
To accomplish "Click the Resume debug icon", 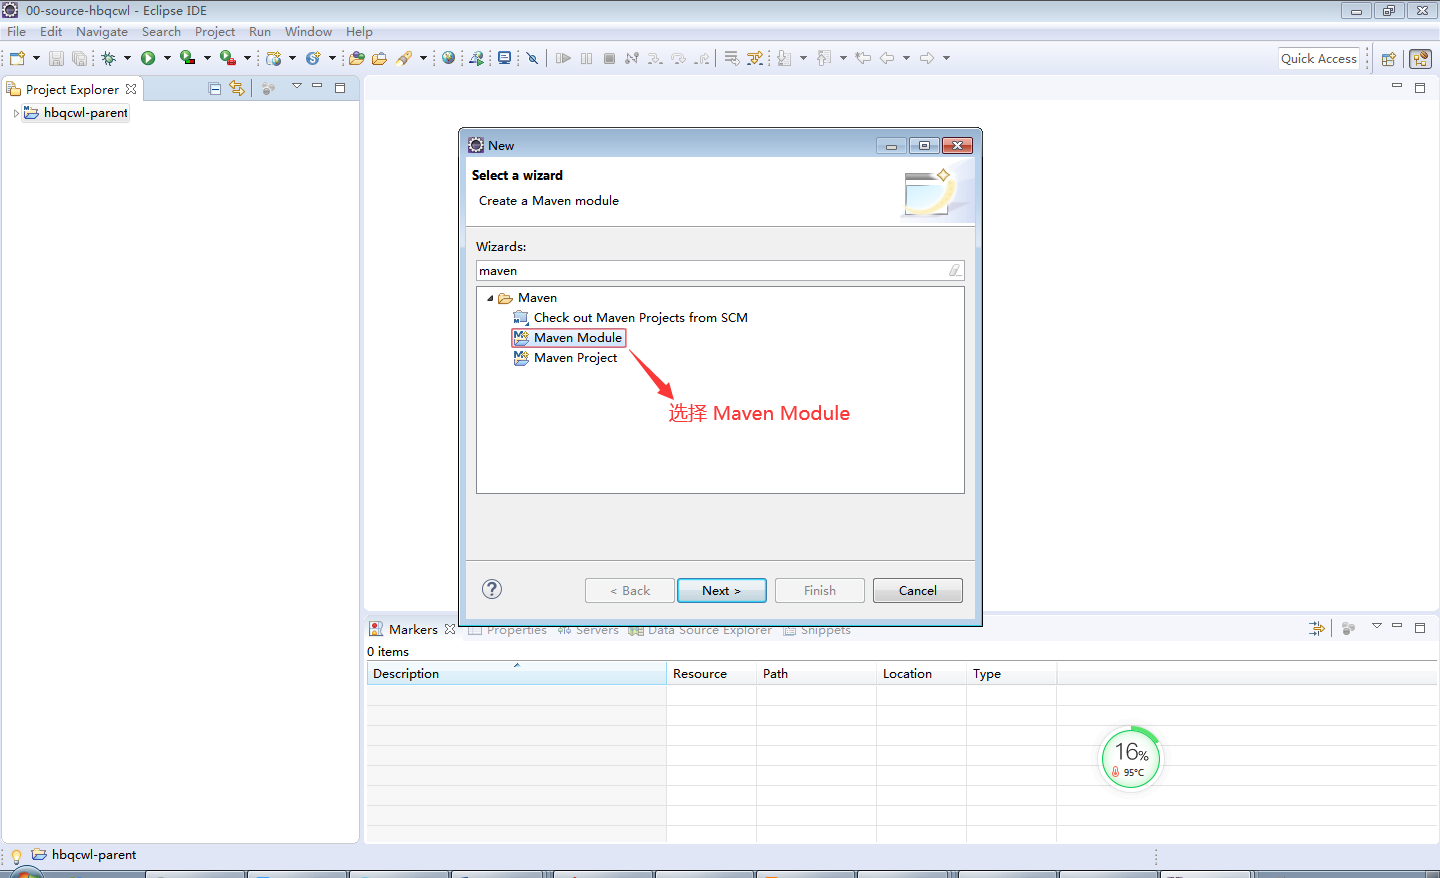I will [563, 58].
